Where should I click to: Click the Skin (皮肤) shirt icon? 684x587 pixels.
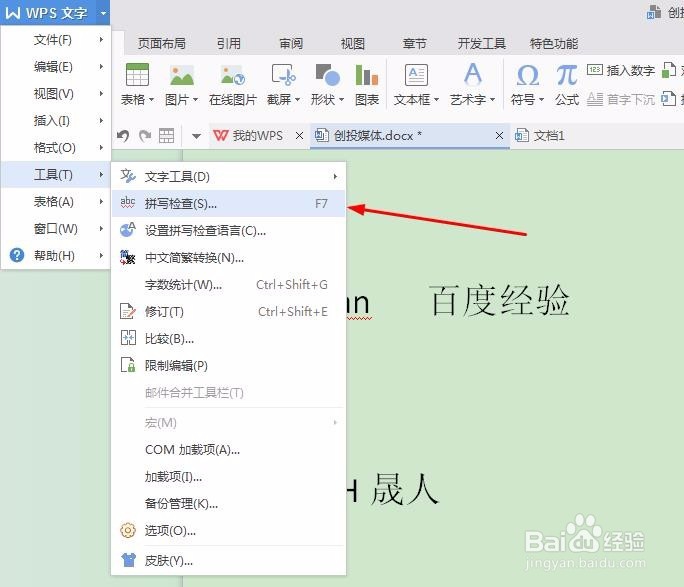[128, 560]
